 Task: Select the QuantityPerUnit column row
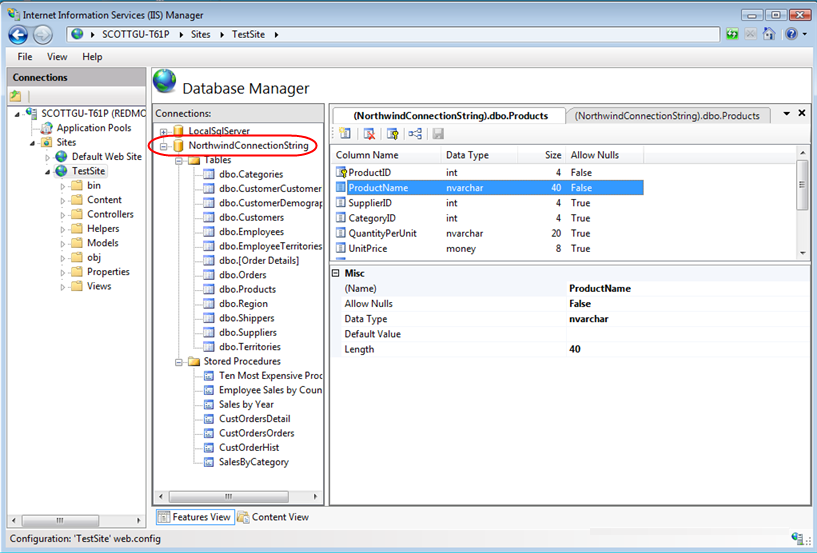click(488, 234)
